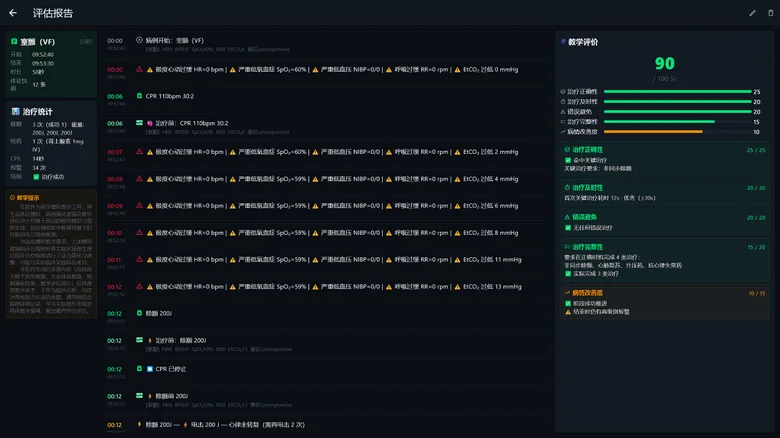The image size is (780, 438).
Task: Click the red alarm triangle at 00:07
Action: [x=139, y=152]
